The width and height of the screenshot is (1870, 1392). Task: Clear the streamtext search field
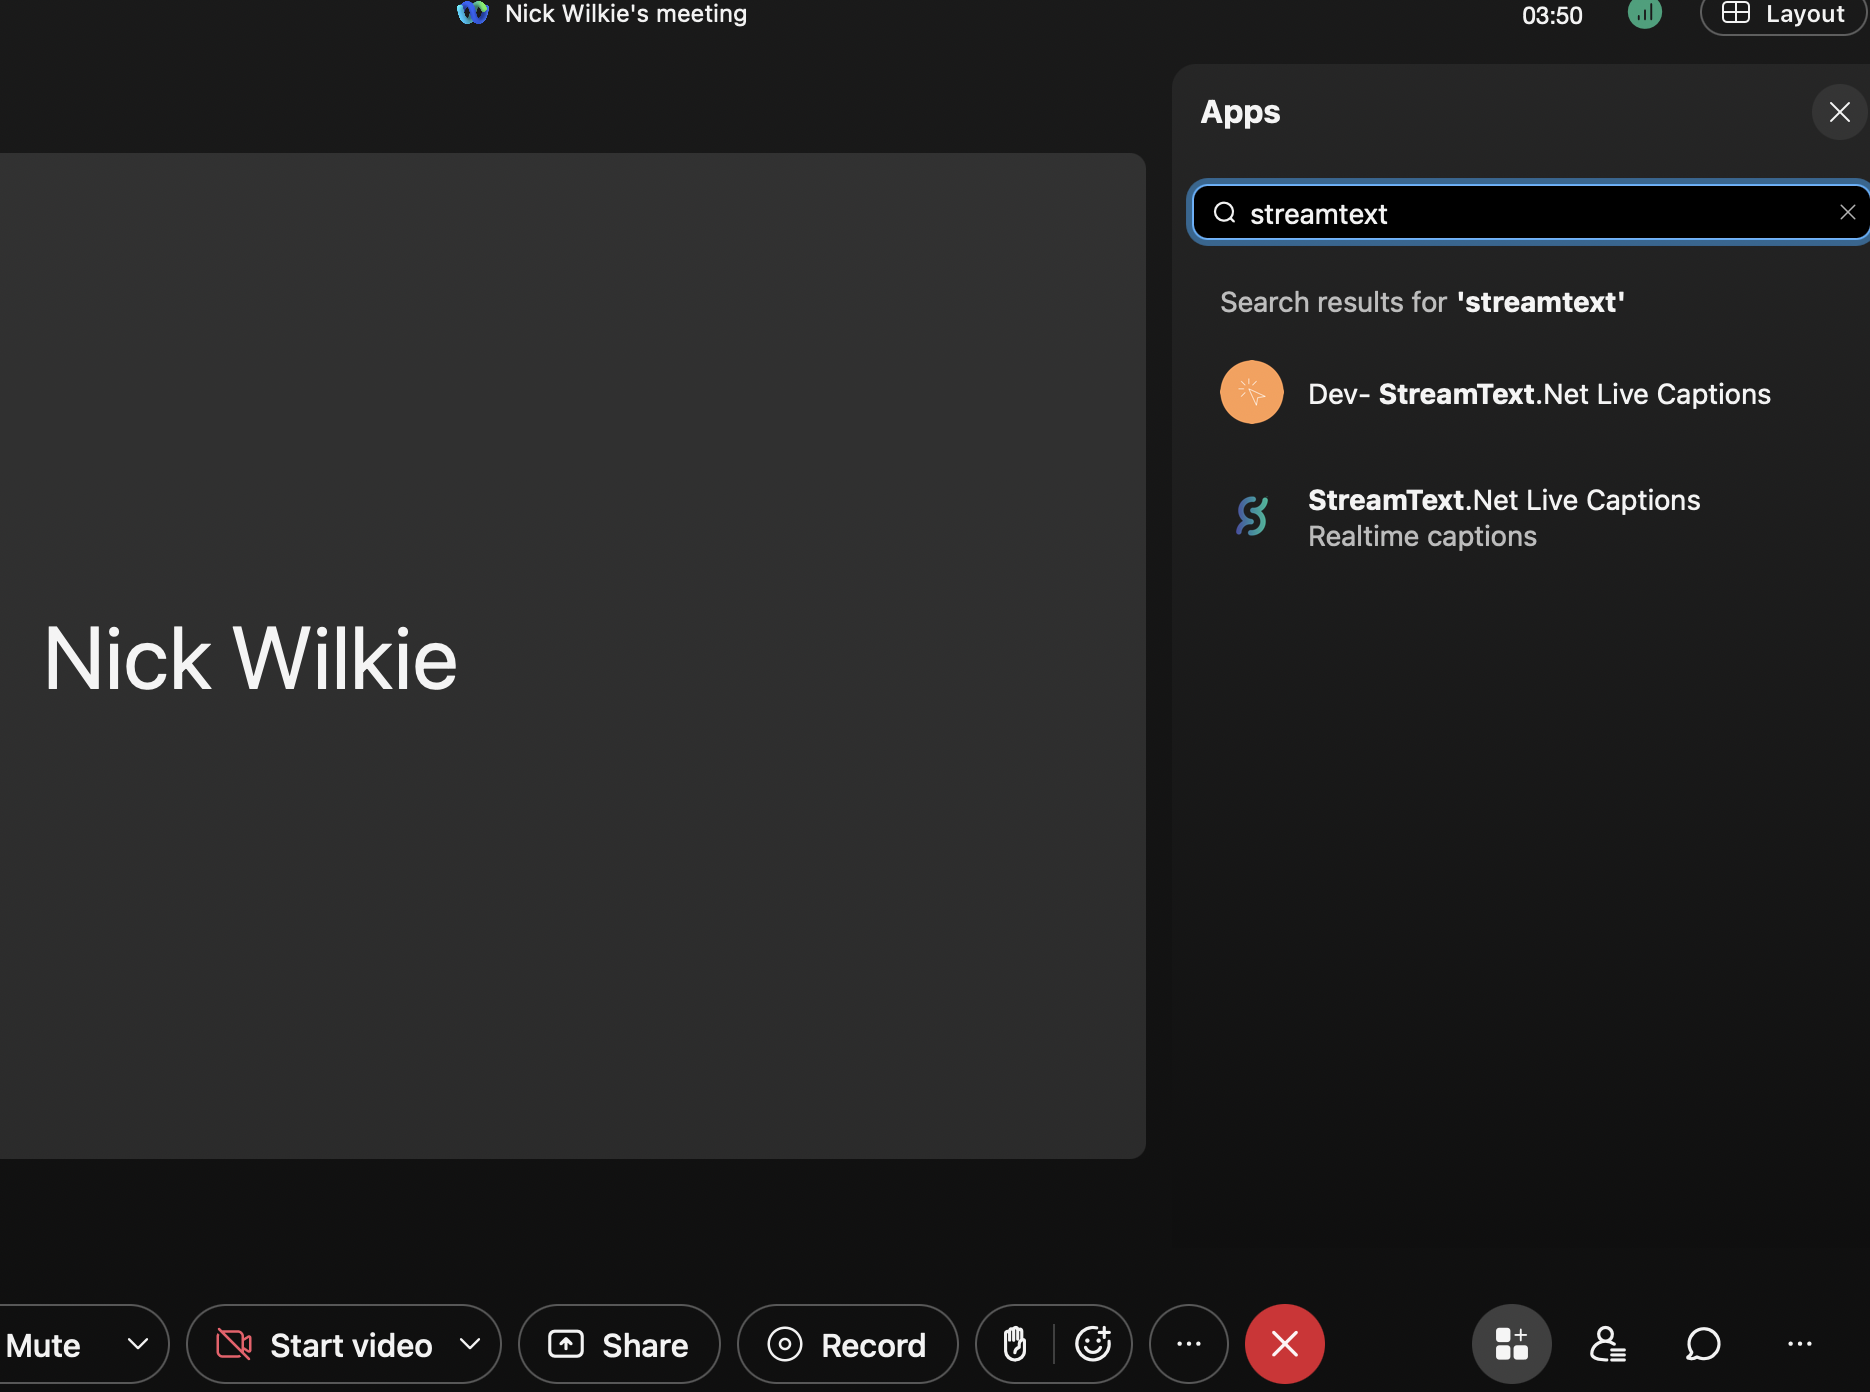point(1847,212)
